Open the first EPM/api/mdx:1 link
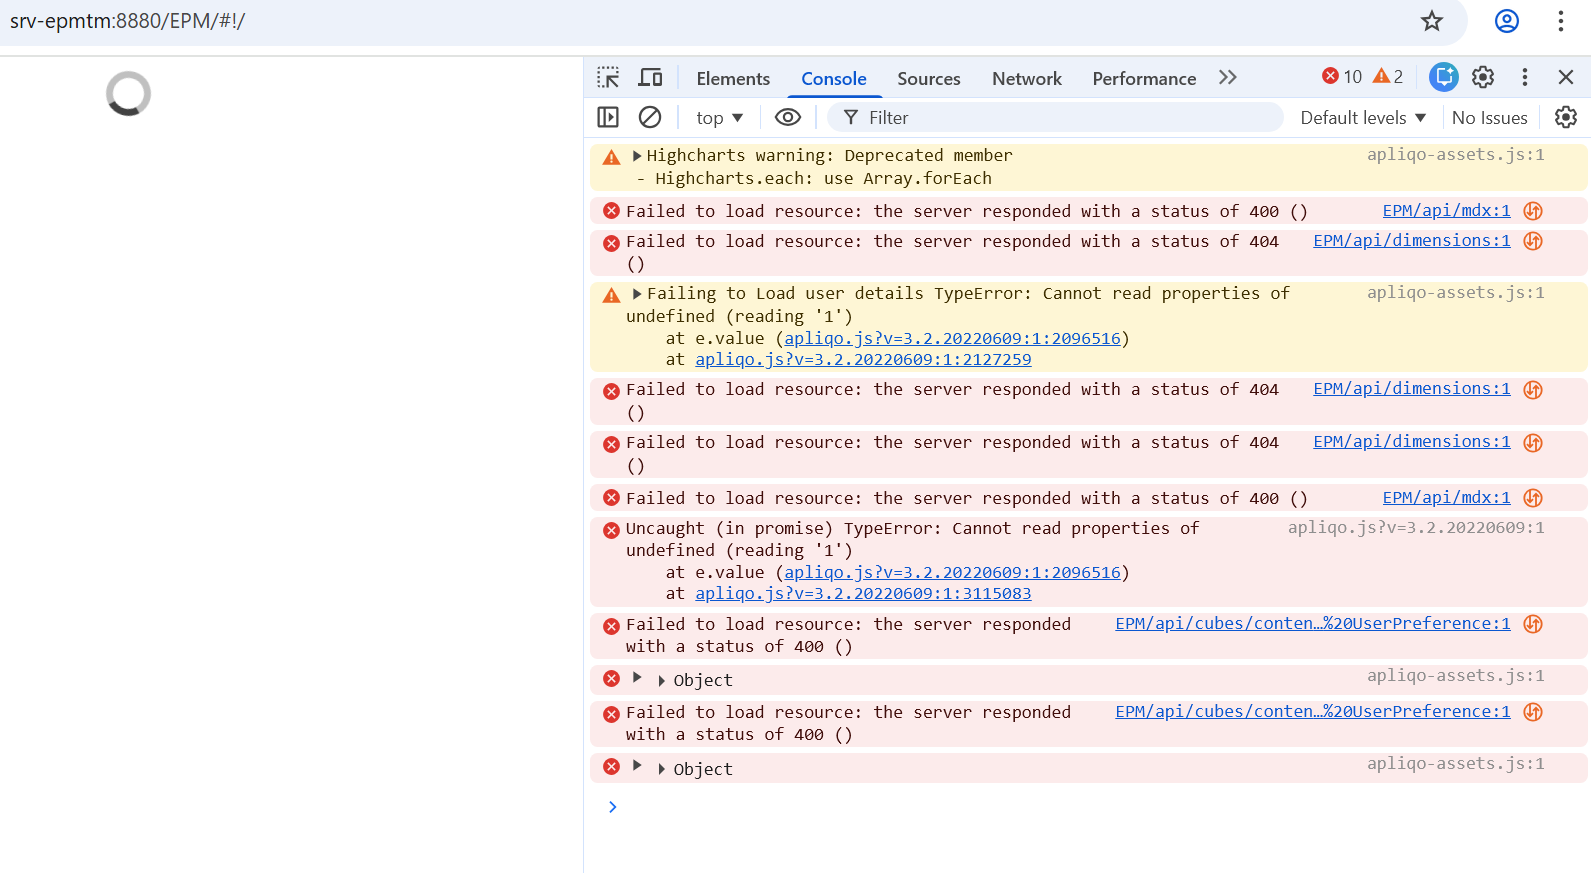This screenshot has height=873, width=1591. (1445, 211)
